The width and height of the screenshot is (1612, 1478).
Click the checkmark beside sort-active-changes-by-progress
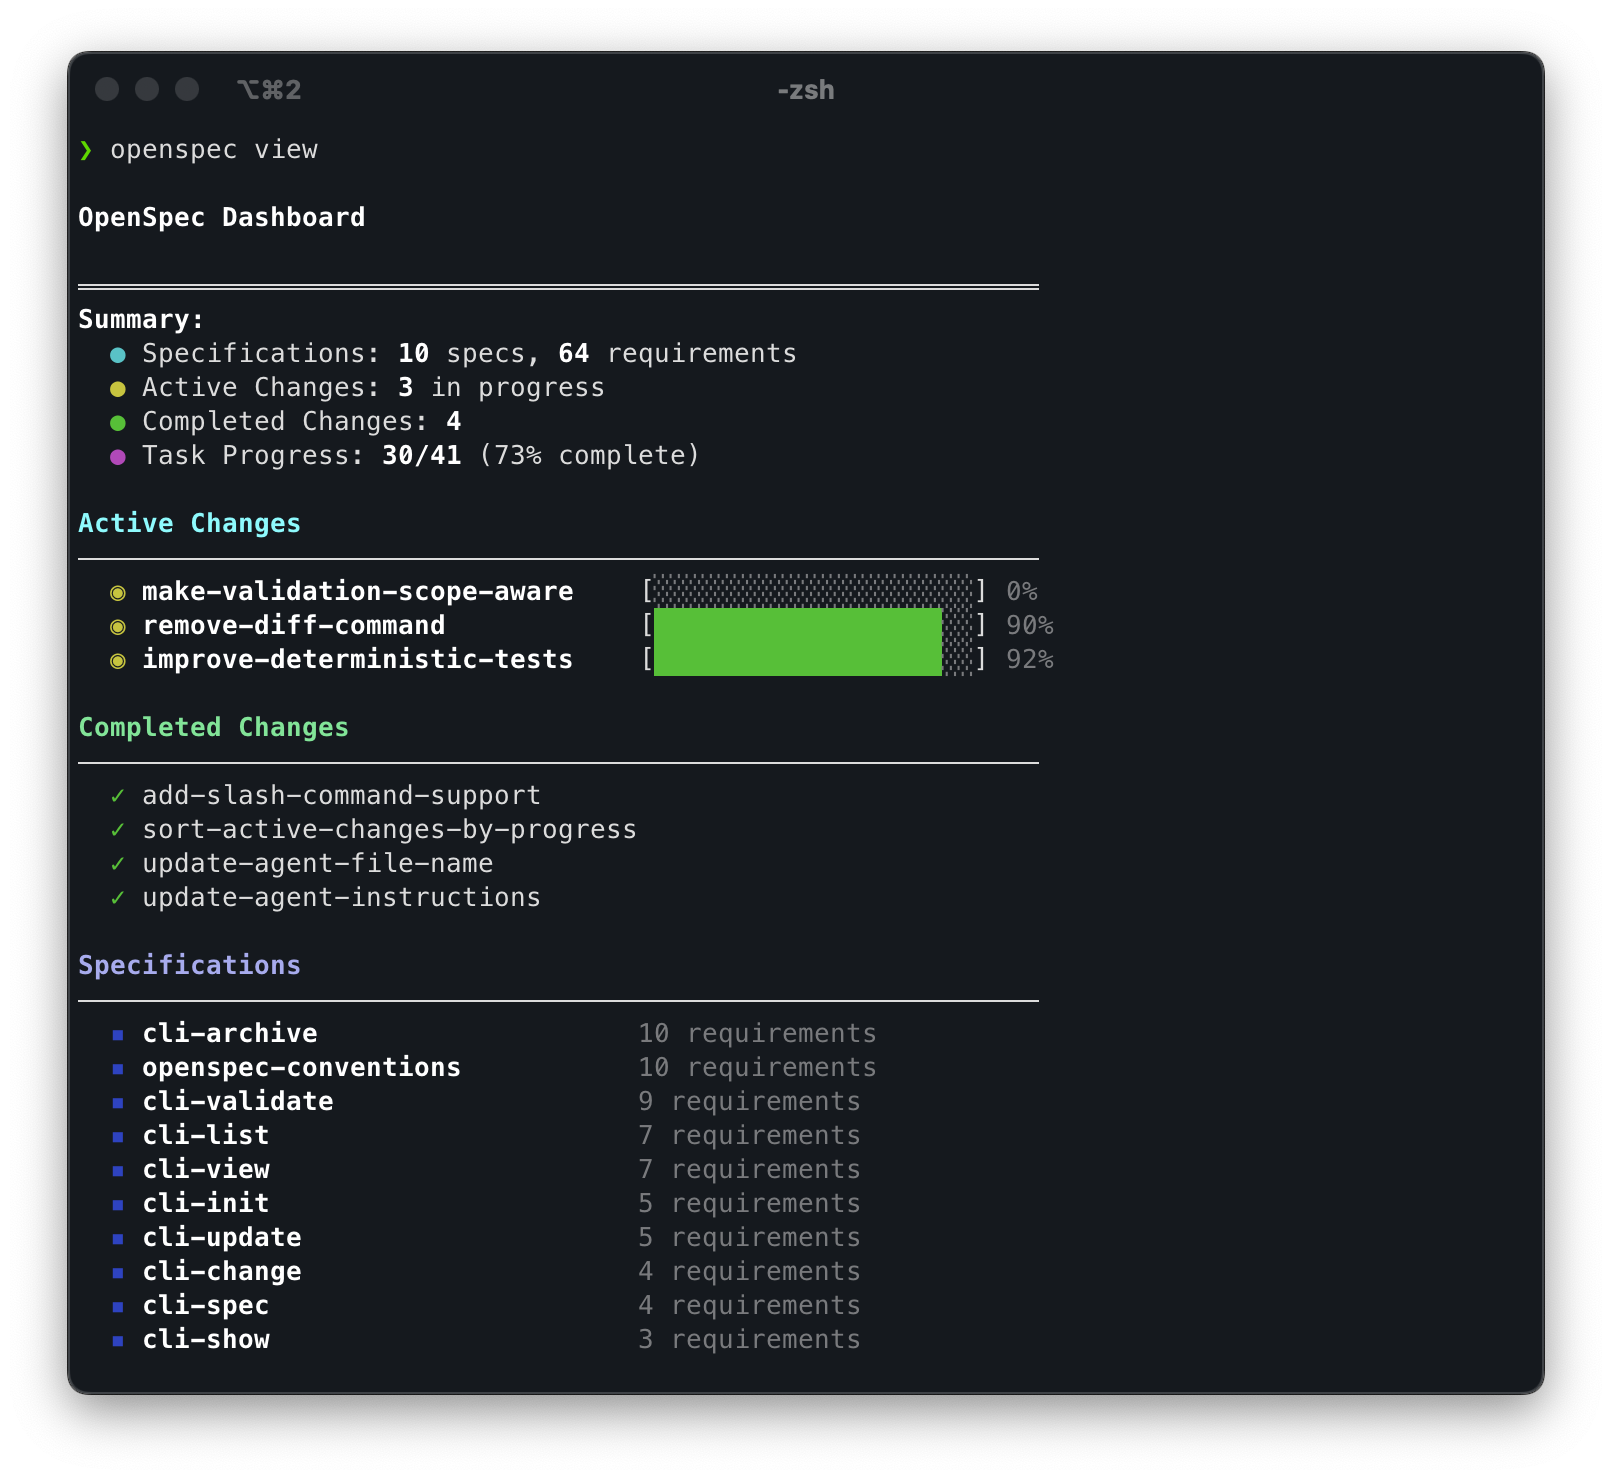tap(117, 830)
